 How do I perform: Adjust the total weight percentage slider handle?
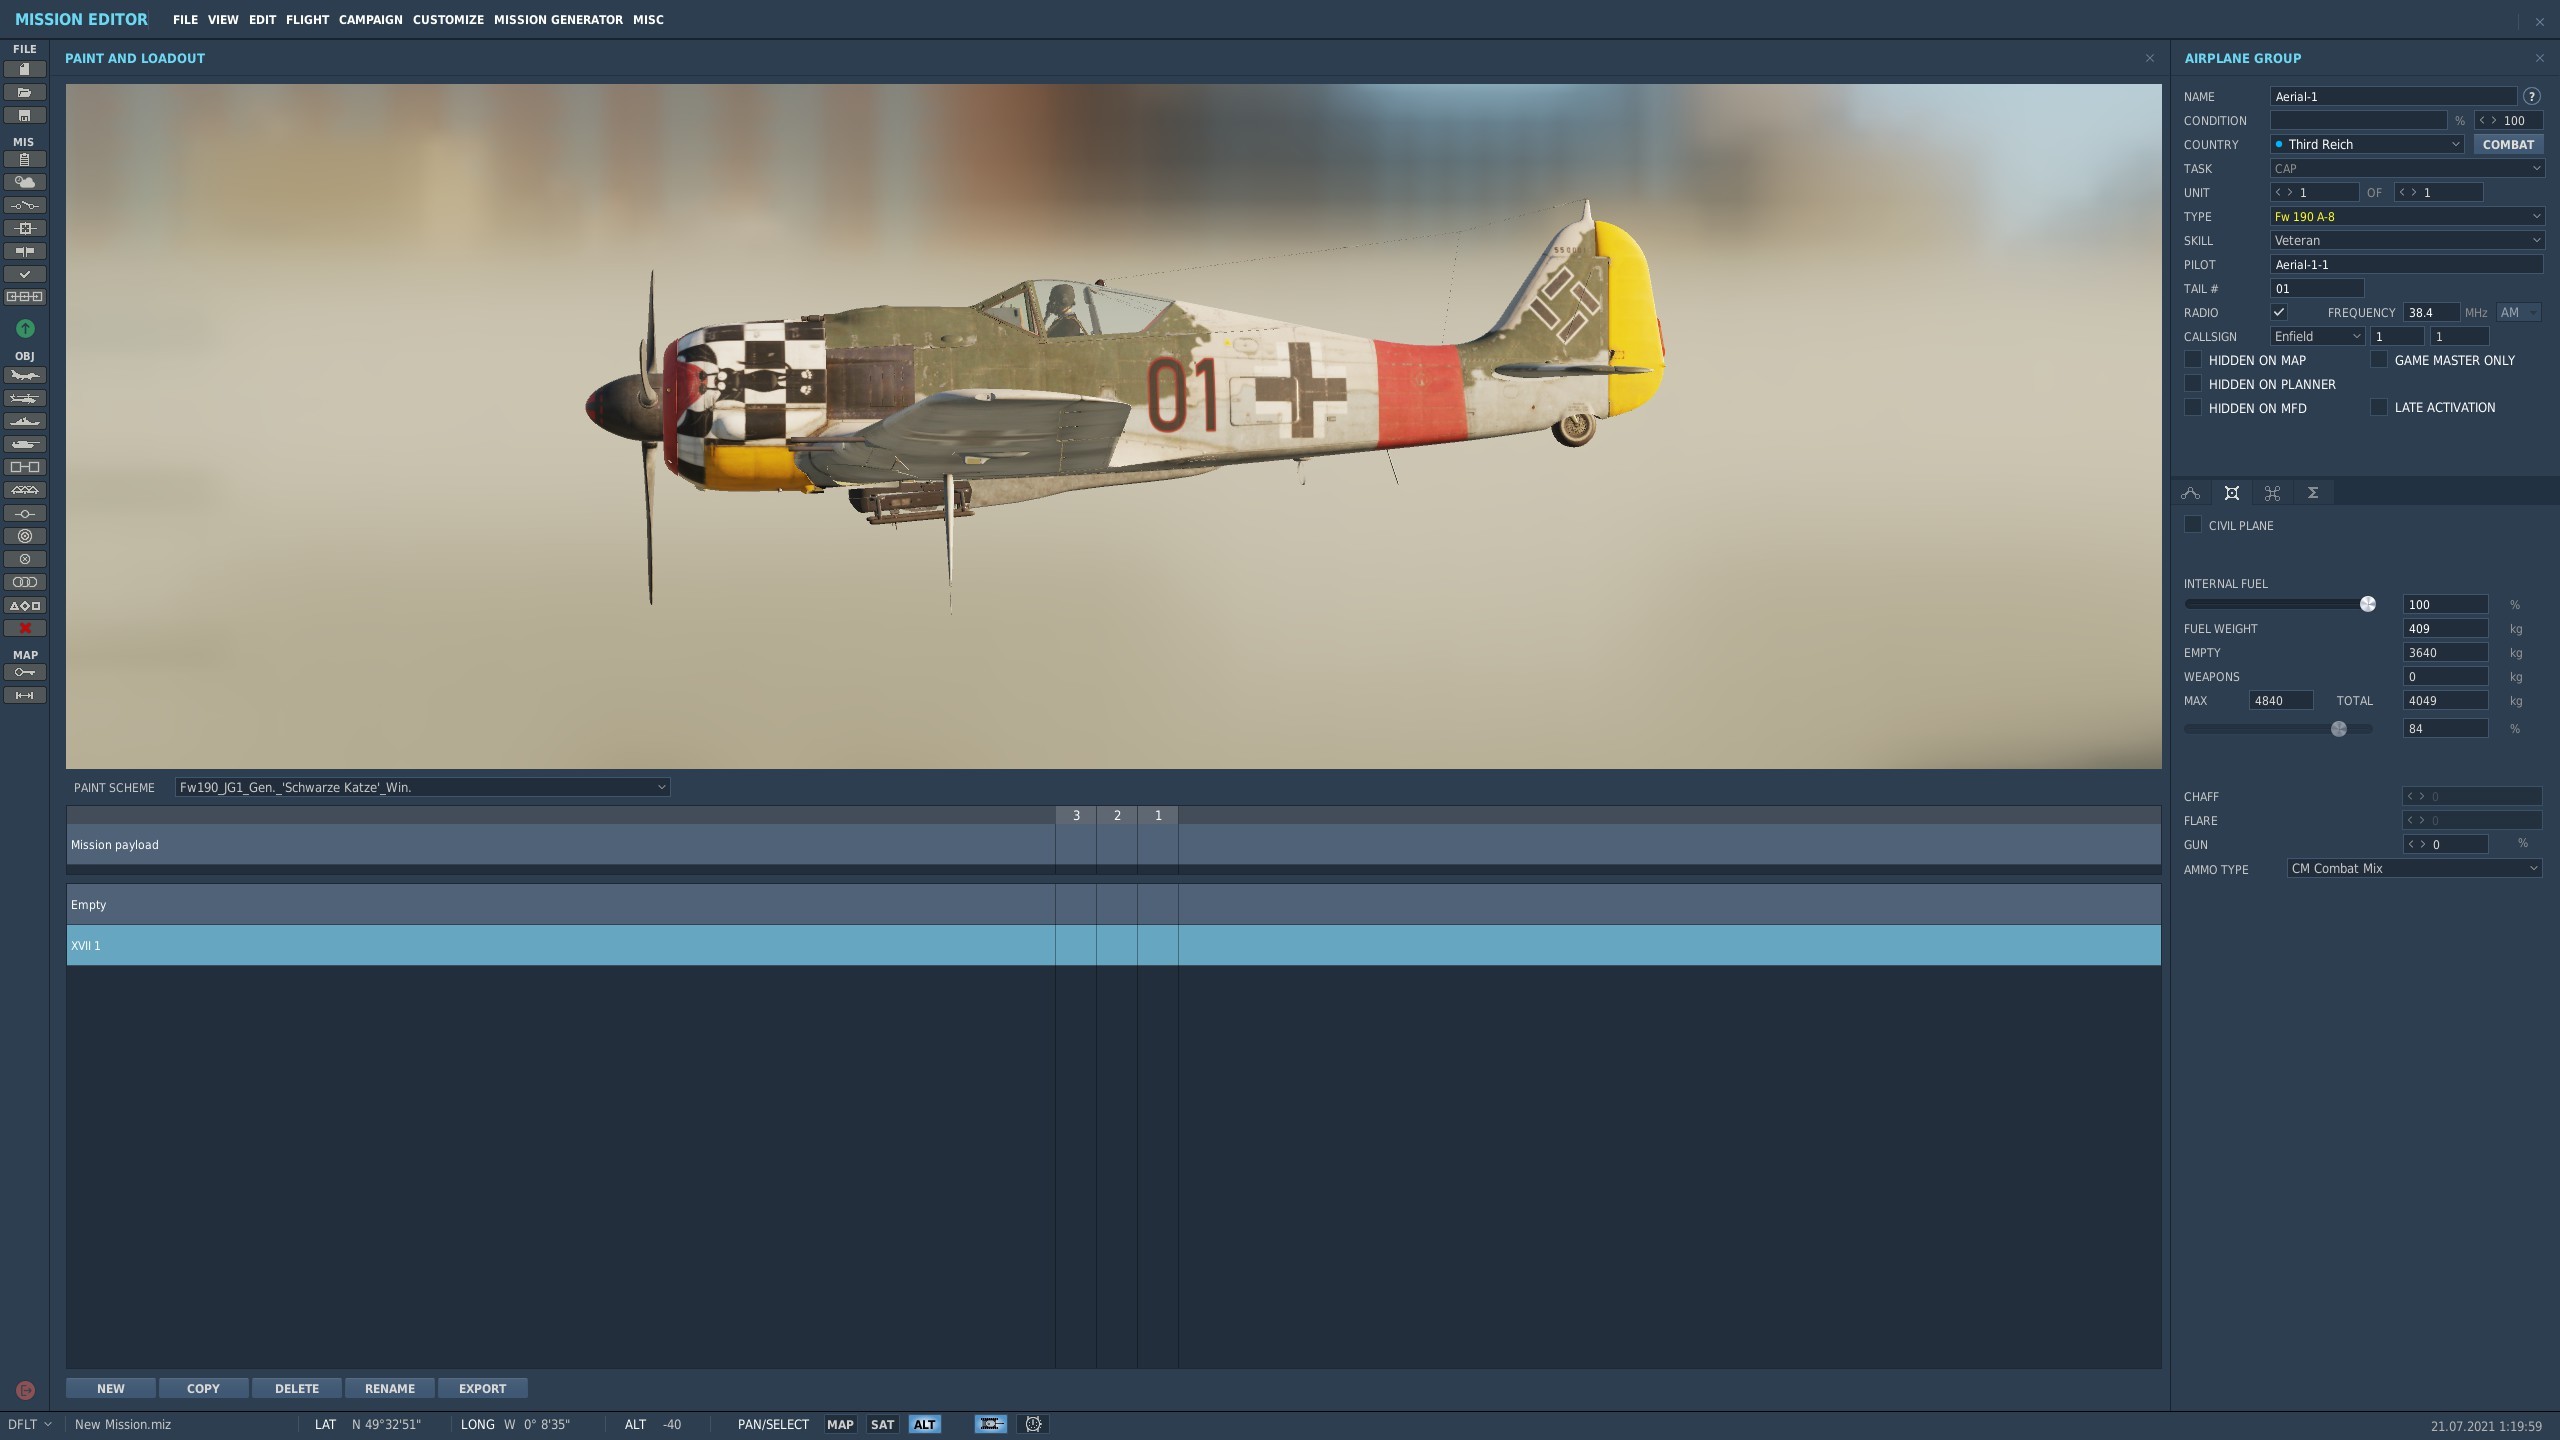click(x=2338, y=728)
